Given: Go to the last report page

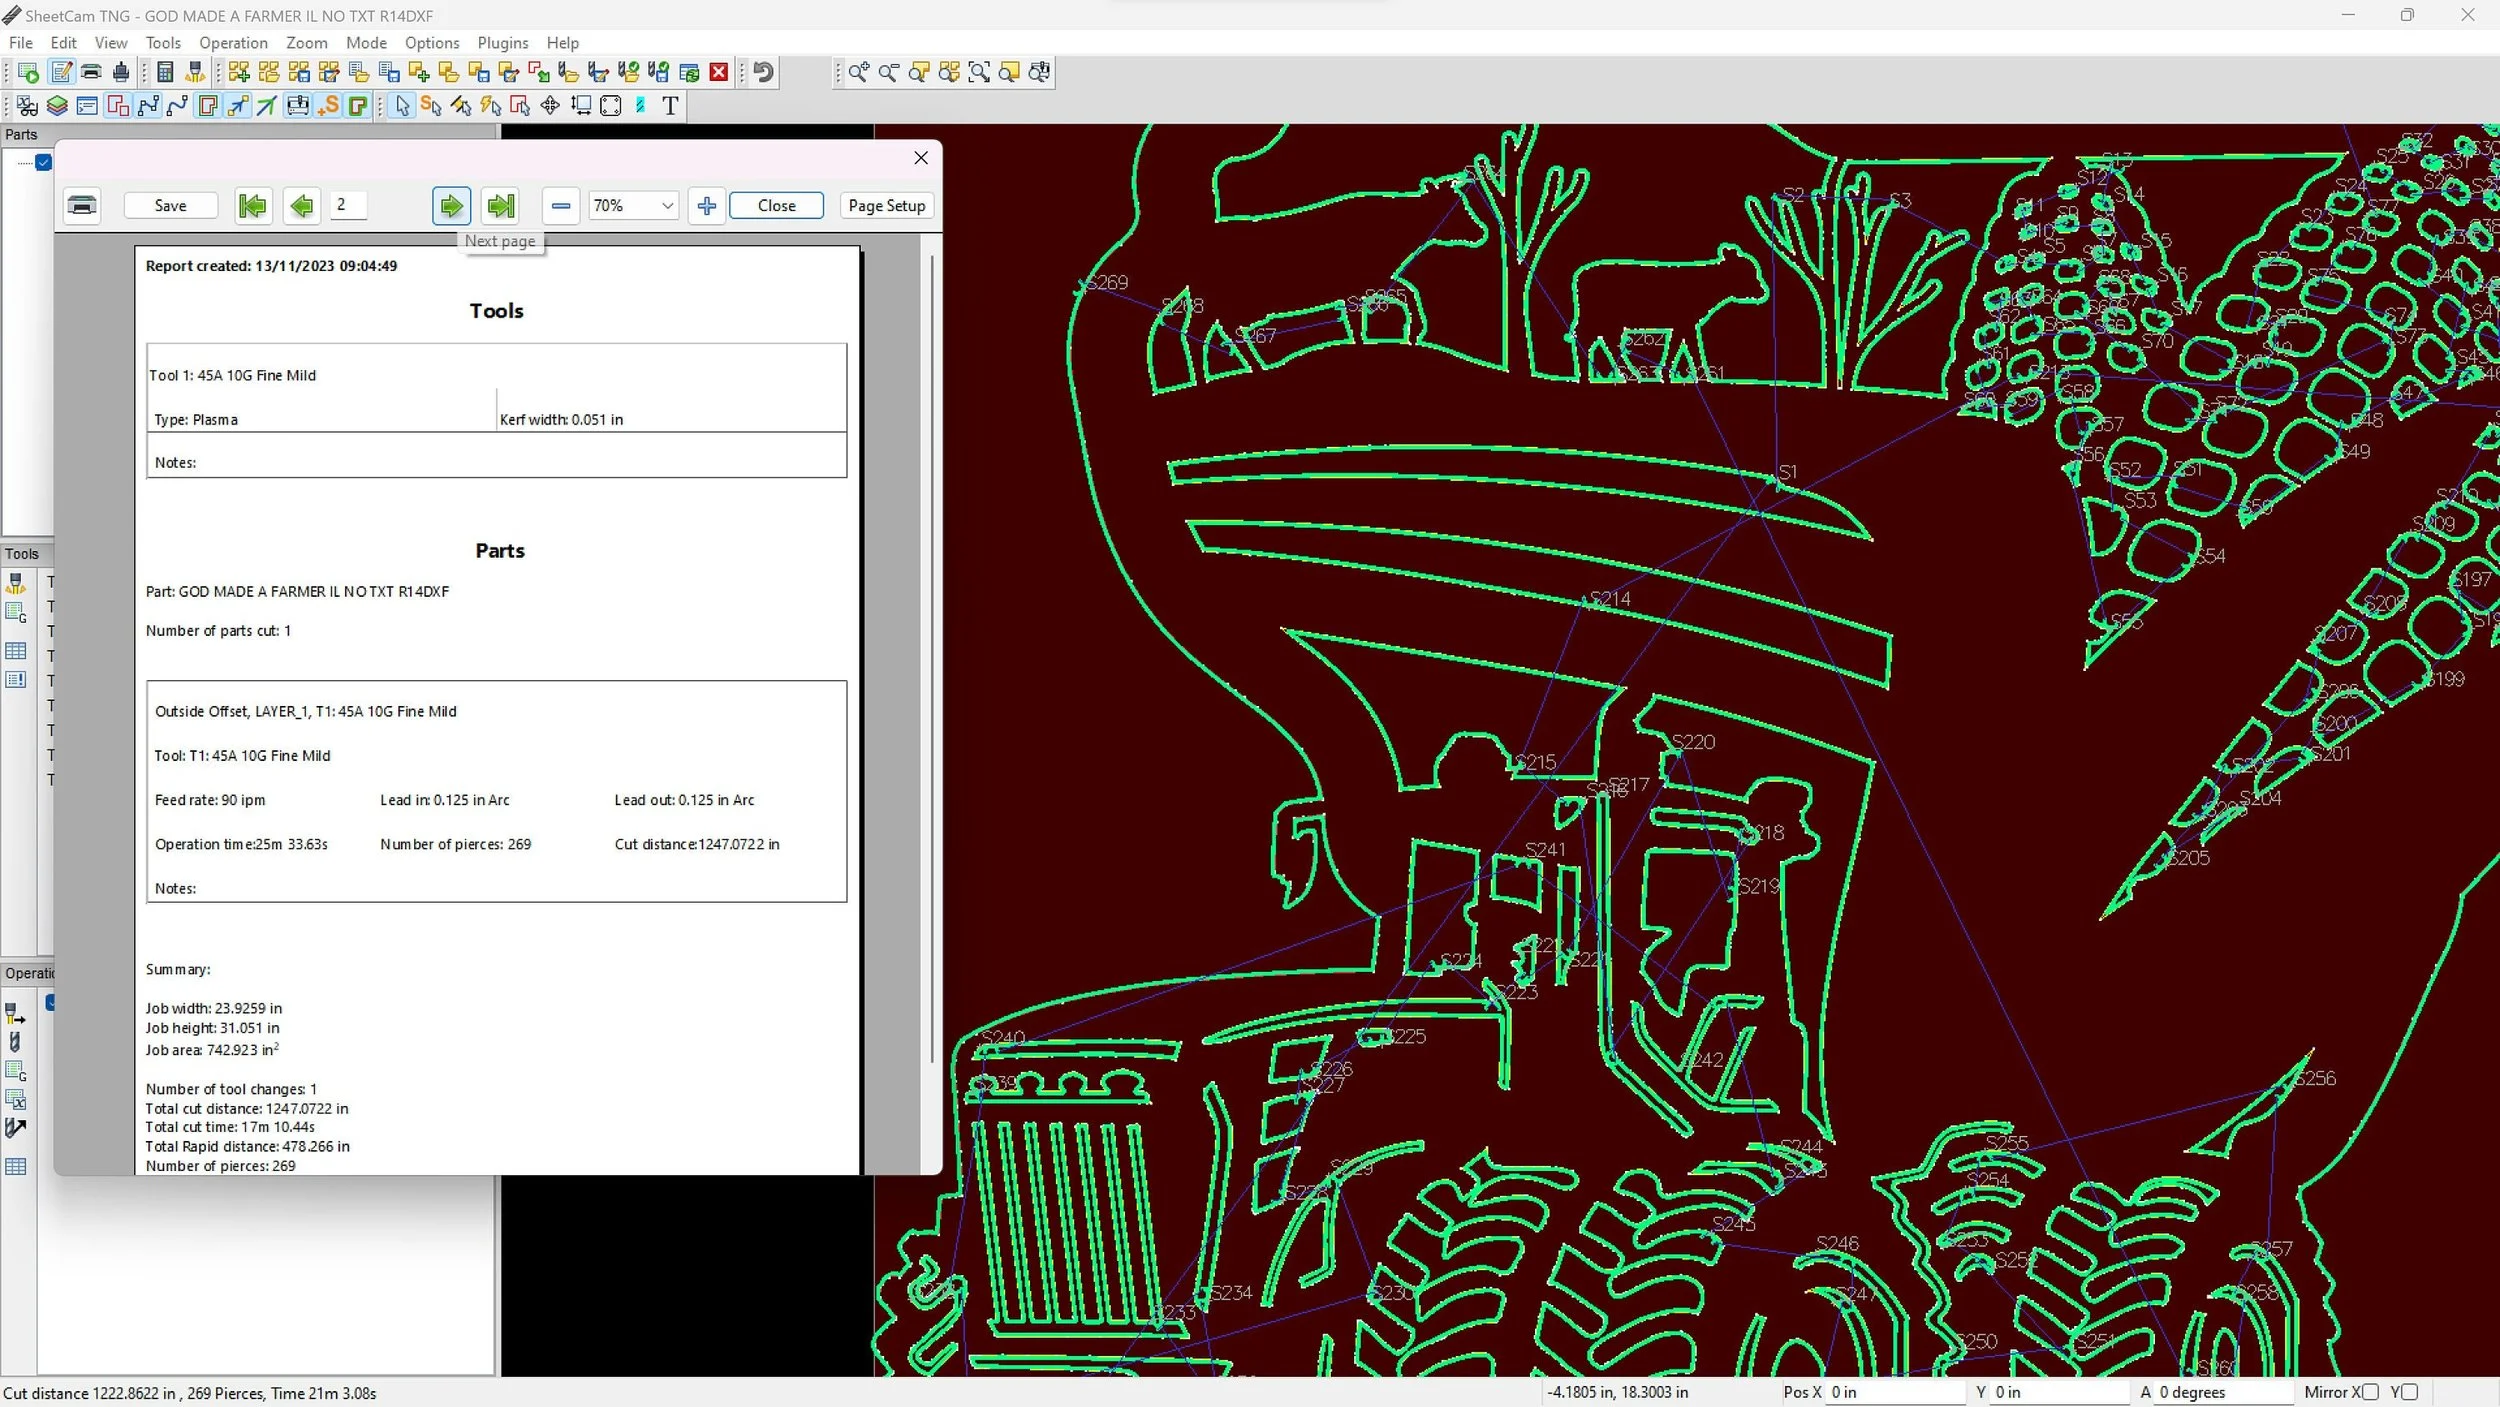Looking at the screenshot, I should click(500, 206).
